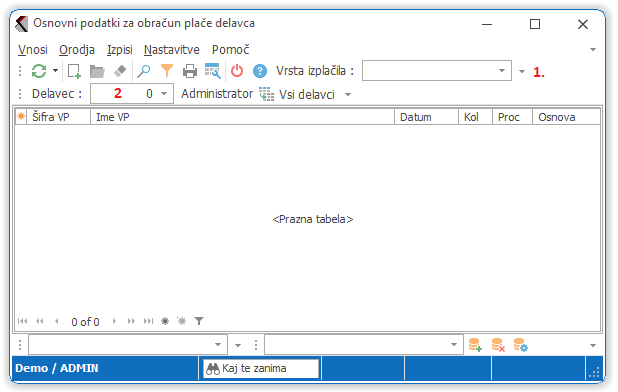
Task: Click previous page navigator button
Action: pos(40,321)
